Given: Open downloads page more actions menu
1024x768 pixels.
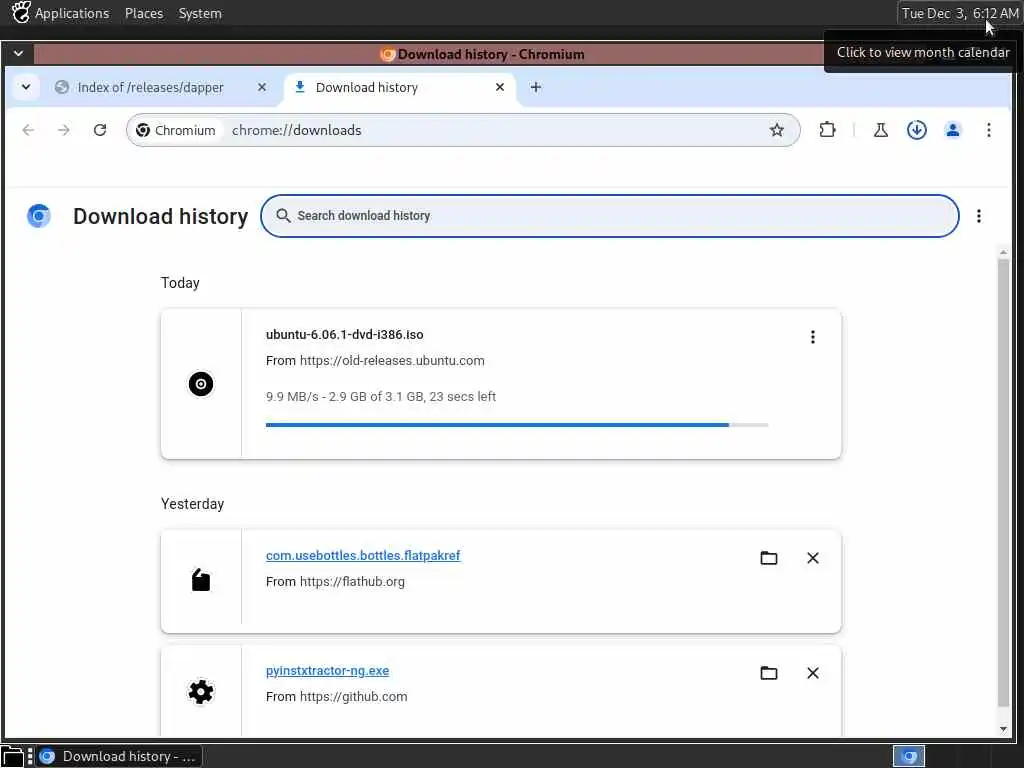Looking at the screenshot, I should coord(978,216).
